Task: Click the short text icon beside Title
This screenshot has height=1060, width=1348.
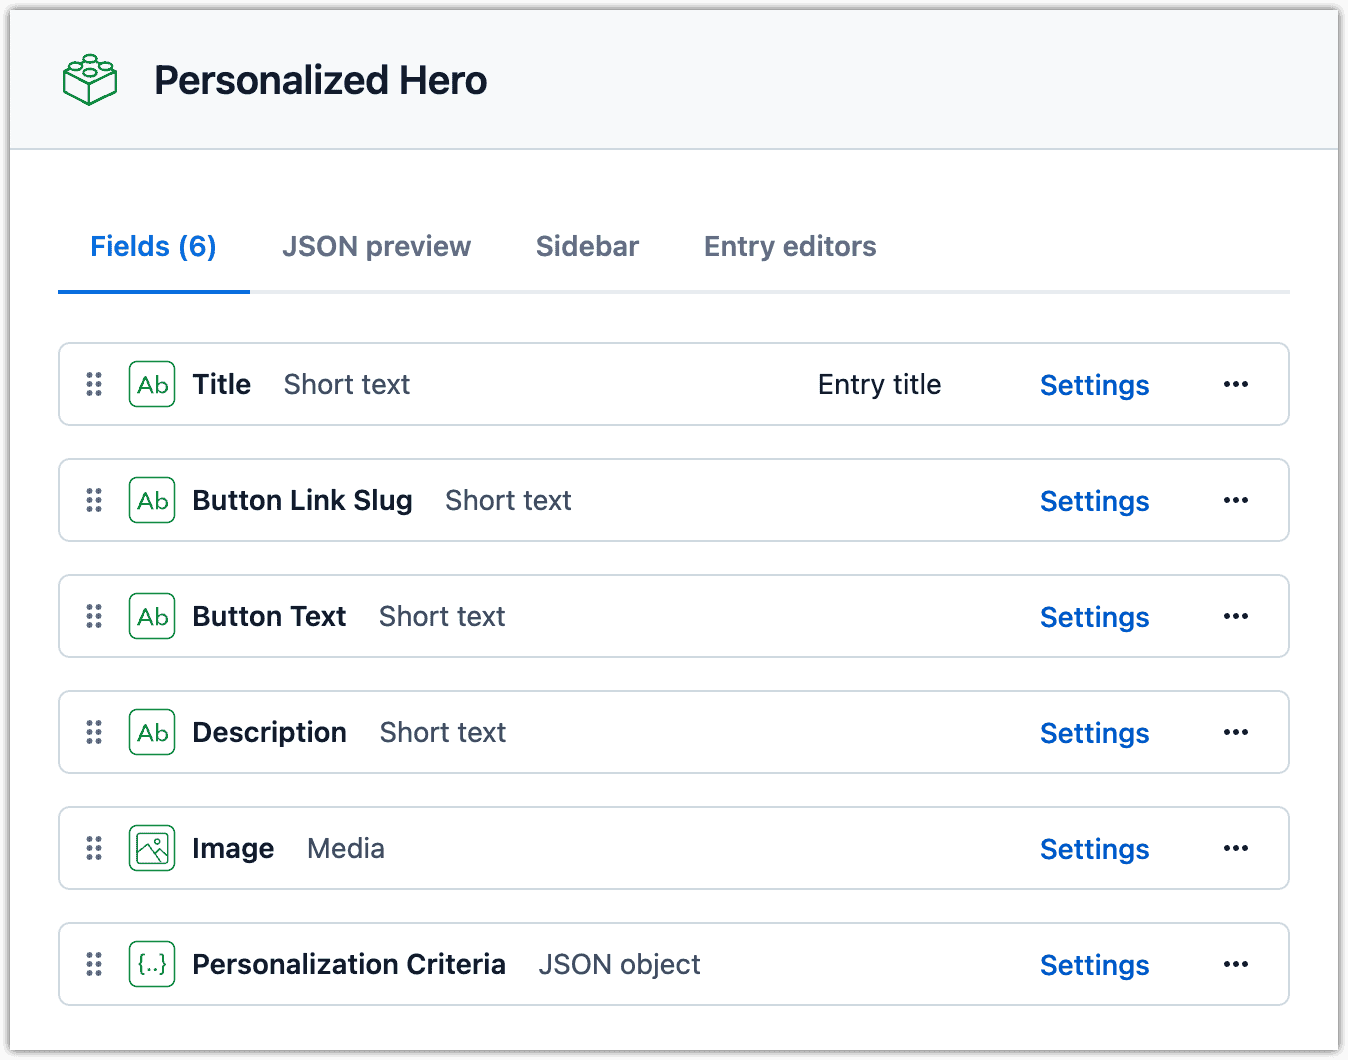Action: point(151,384)
